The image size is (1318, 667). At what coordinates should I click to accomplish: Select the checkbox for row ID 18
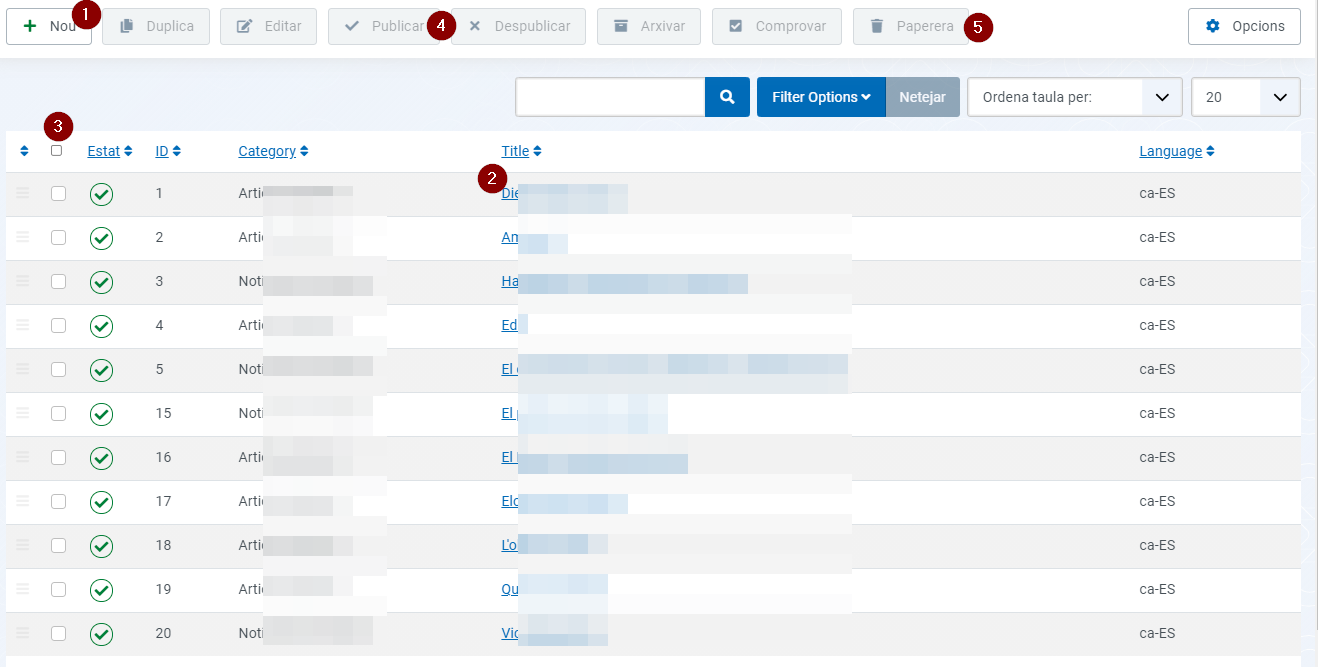(59, 545)
